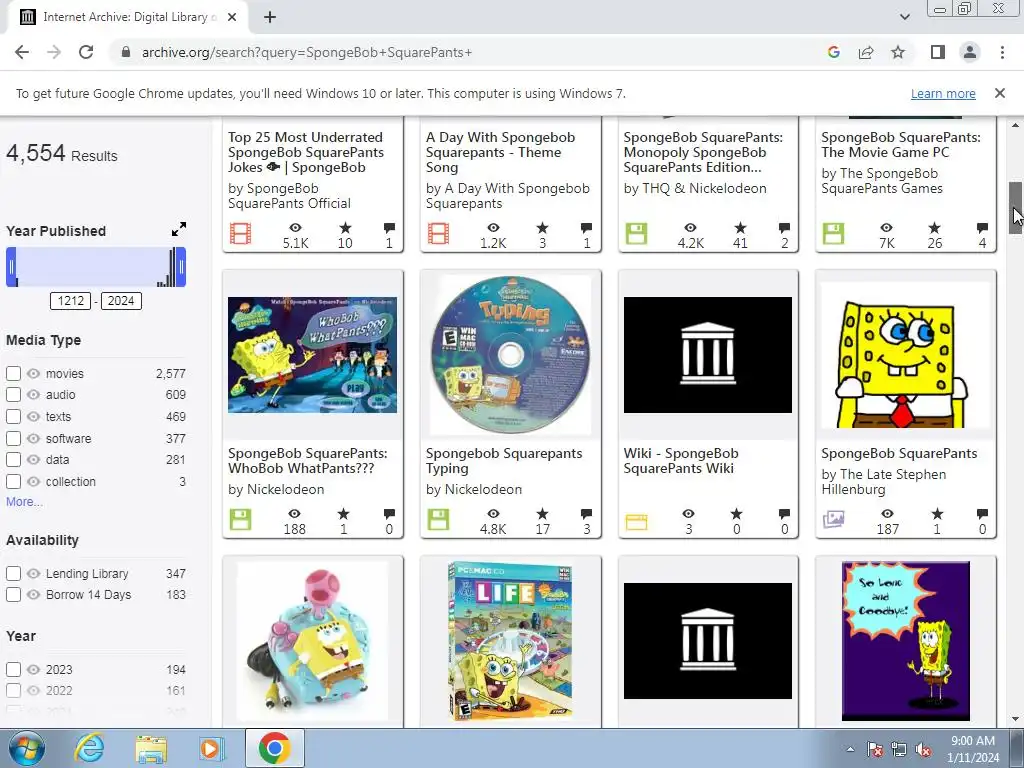This screenshot has height=768, width=1024.
Task: Click Learn more about Chrome updates
Action: [943, 93]
